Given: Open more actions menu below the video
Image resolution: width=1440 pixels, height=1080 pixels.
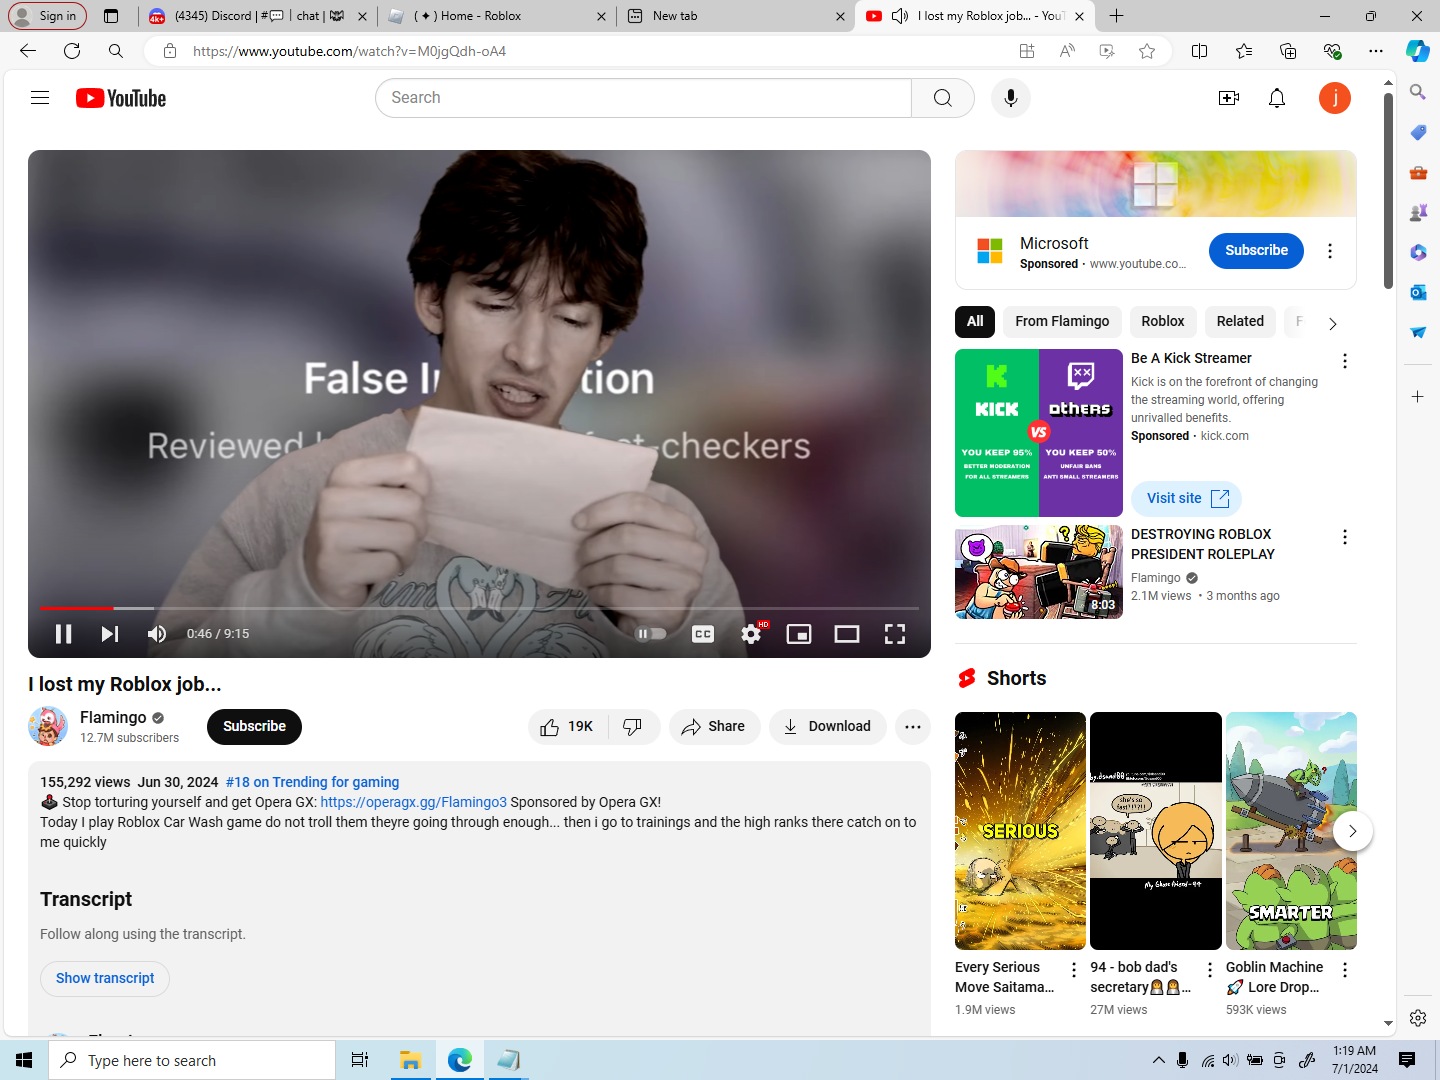Looking at the screenshot, I should pyautogui.click(x=913, y=727).
